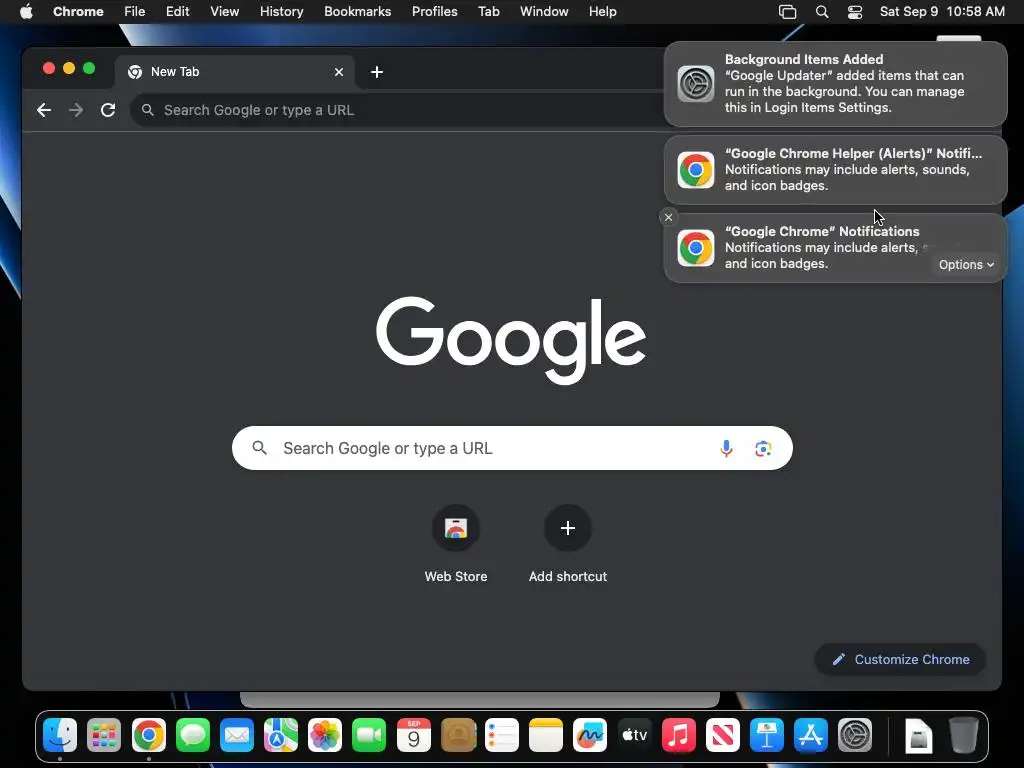Open the Window menu

(544, 12)
